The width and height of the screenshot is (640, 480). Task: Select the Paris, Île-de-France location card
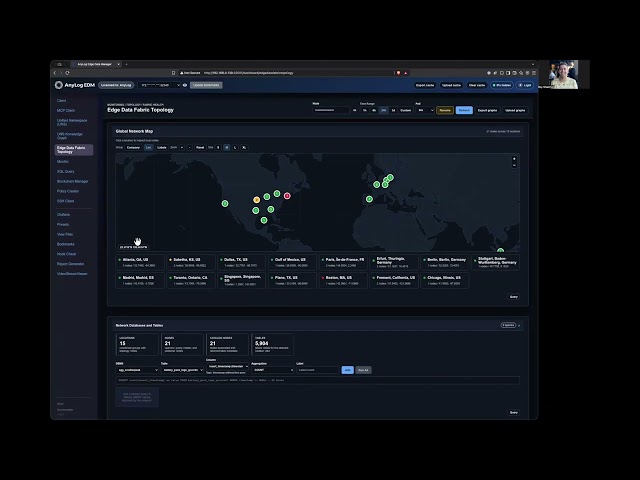(x=343, y=262)
